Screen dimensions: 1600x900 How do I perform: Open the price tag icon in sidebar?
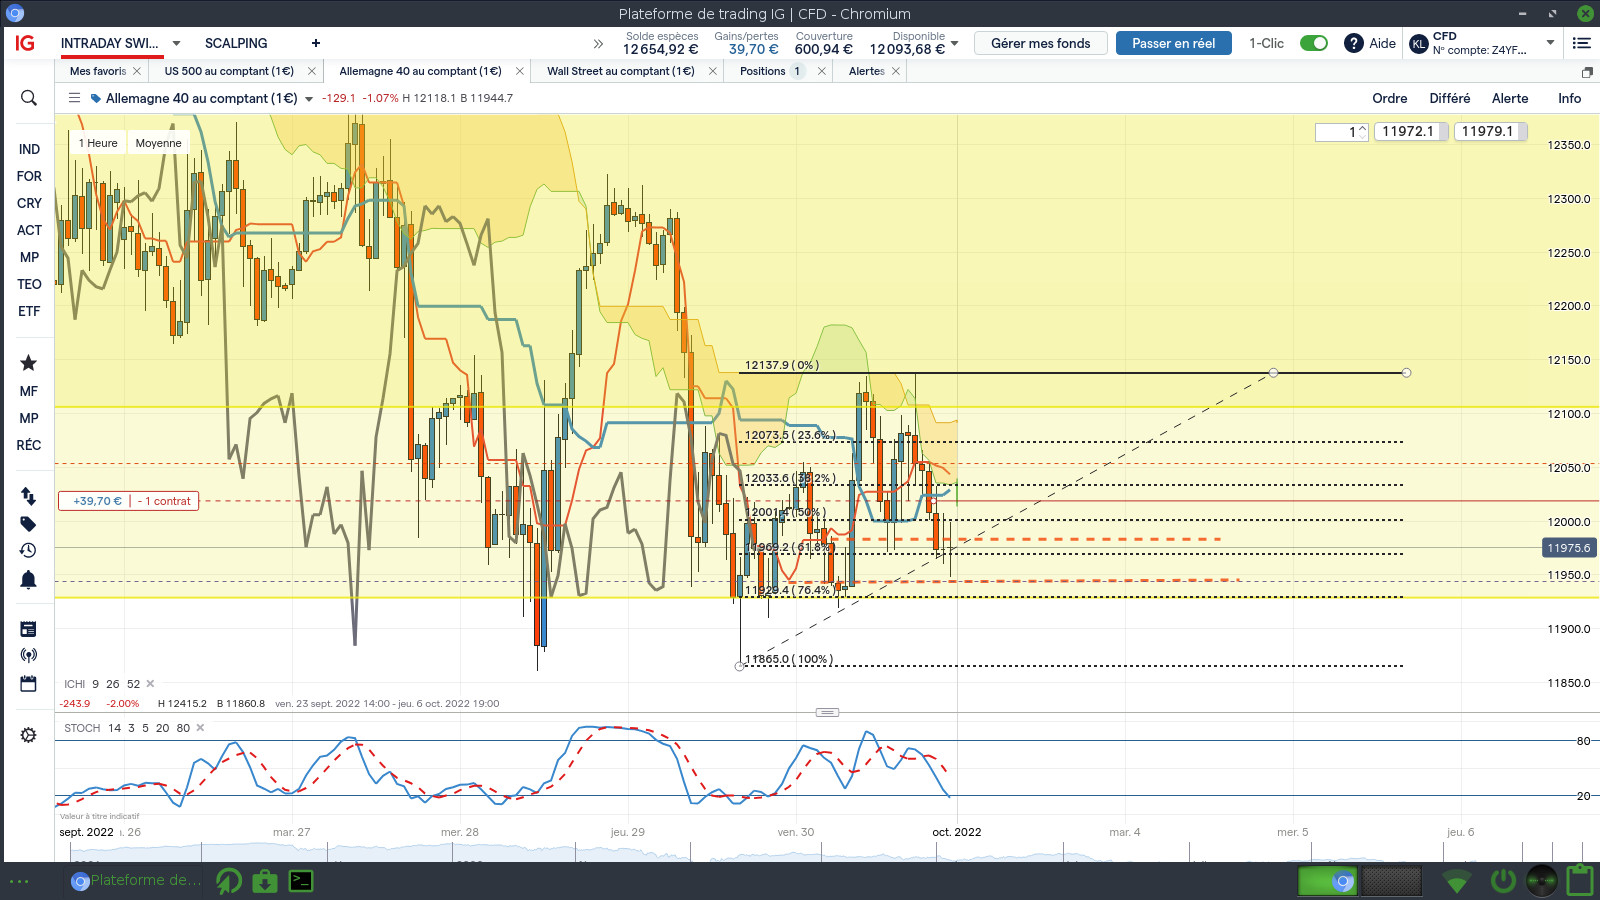coord(28,524)
